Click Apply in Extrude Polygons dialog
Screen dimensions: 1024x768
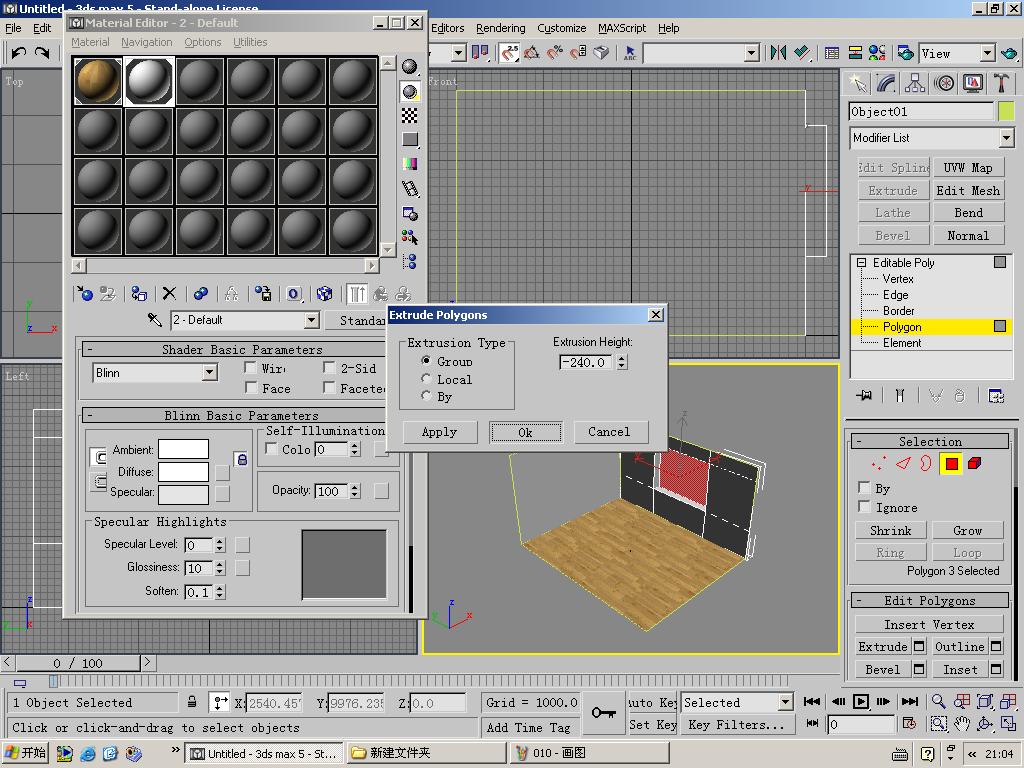[x=439, y=432]
